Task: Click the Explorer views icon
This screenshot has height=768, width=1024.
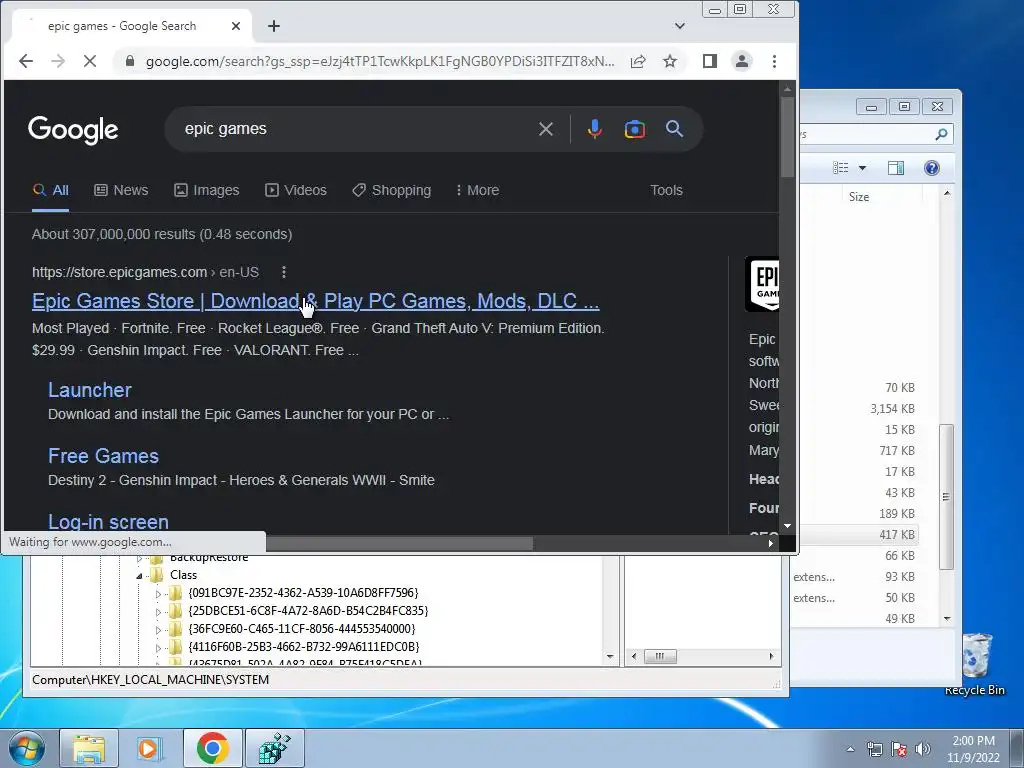Action: pos(840,168)
